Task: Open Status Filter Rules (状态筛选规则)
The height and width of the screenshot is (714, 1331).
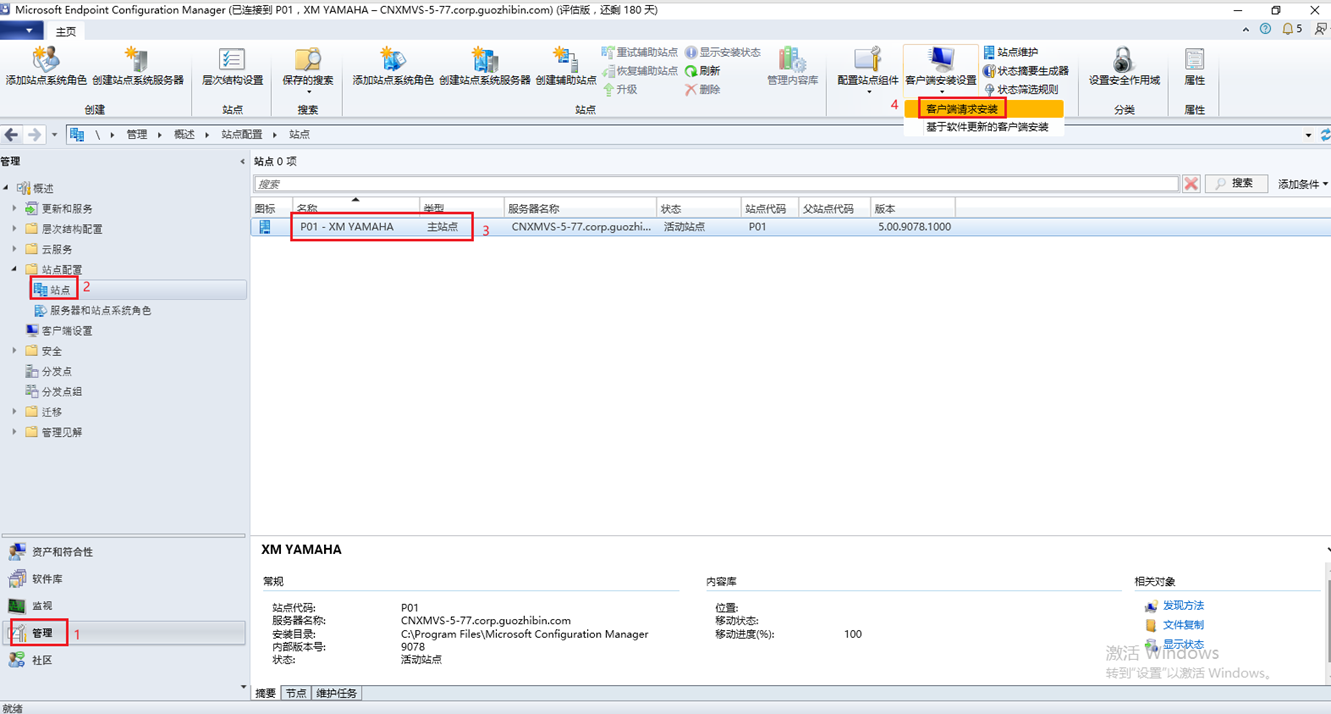Action: [1020, 89]
